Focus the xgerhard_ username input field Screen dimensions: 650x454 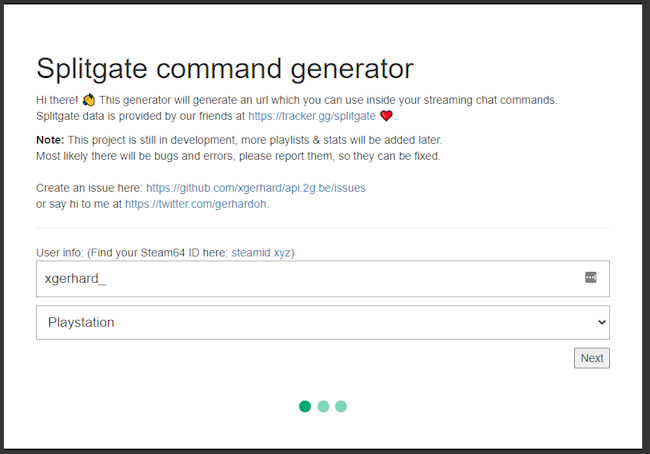click(x=323, y=279)
